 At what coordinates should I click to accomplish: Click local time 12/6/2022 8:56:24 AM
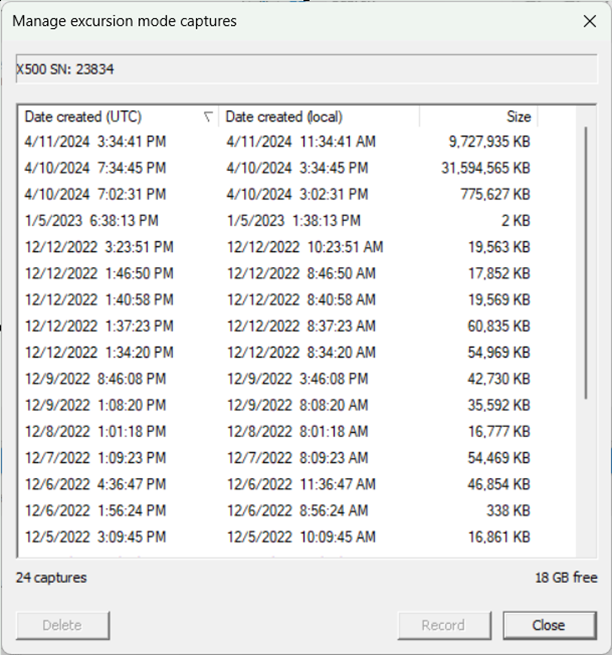[297, 510]
